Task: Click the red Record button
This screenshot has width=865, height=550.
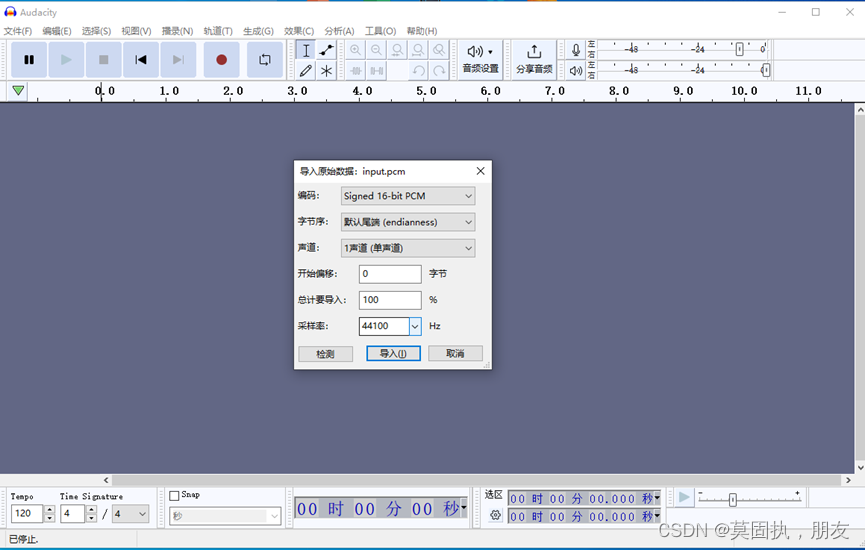Action: 221,60
